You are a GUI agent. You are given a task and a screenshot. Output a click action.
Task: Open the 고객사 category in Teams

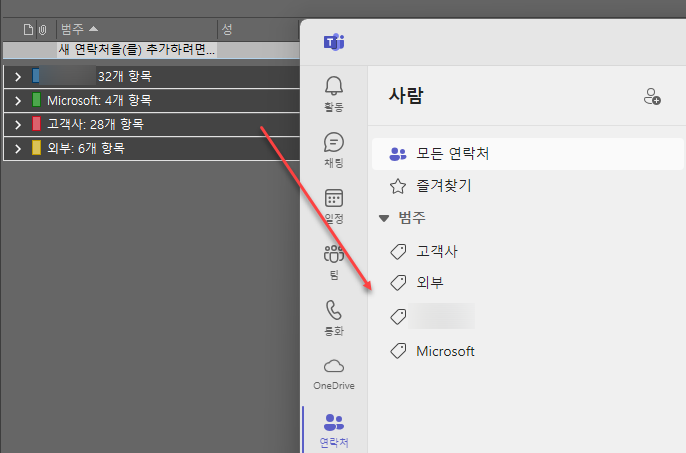[437, 252]
